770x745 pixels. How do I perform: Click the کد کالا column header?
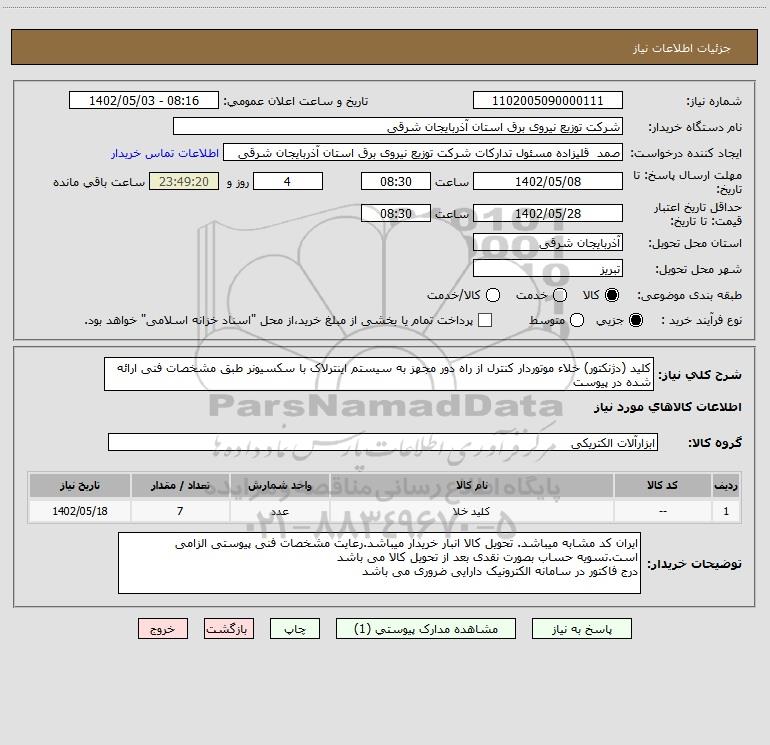[662, 485]
